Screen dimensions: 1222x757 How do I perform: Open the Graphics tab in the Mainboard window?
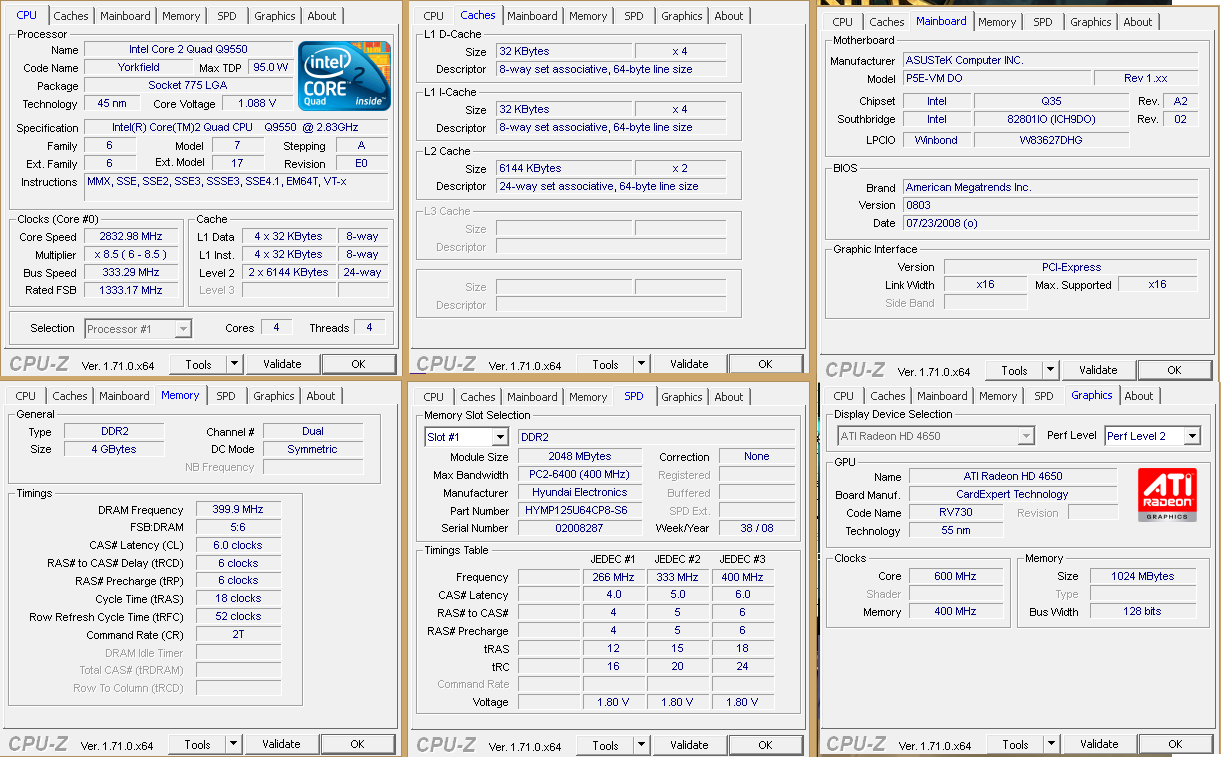[1090, 22]
